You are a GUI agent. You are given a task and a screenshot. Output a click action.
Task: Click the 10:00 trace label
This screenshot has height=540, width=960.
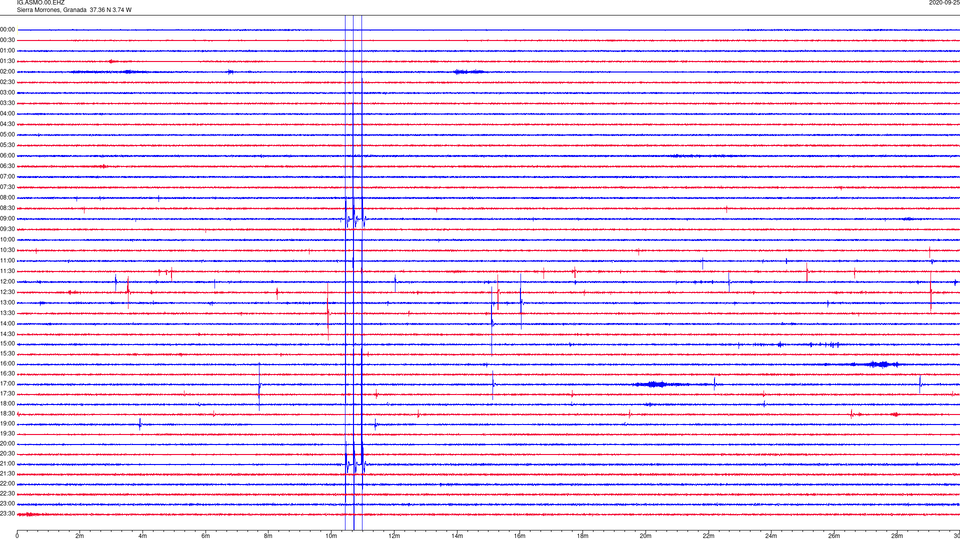tap(8, 239)
